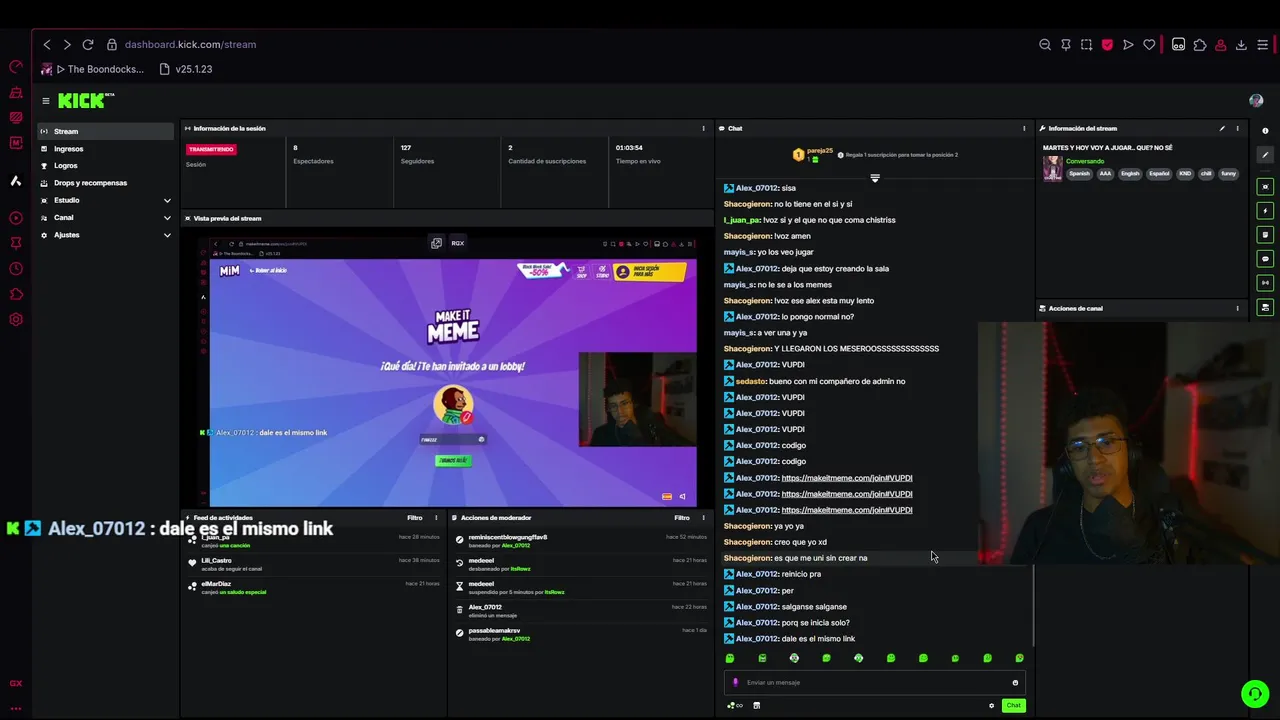Click the 01:03:54 Tiempo en vivo value

click(629, 148)
